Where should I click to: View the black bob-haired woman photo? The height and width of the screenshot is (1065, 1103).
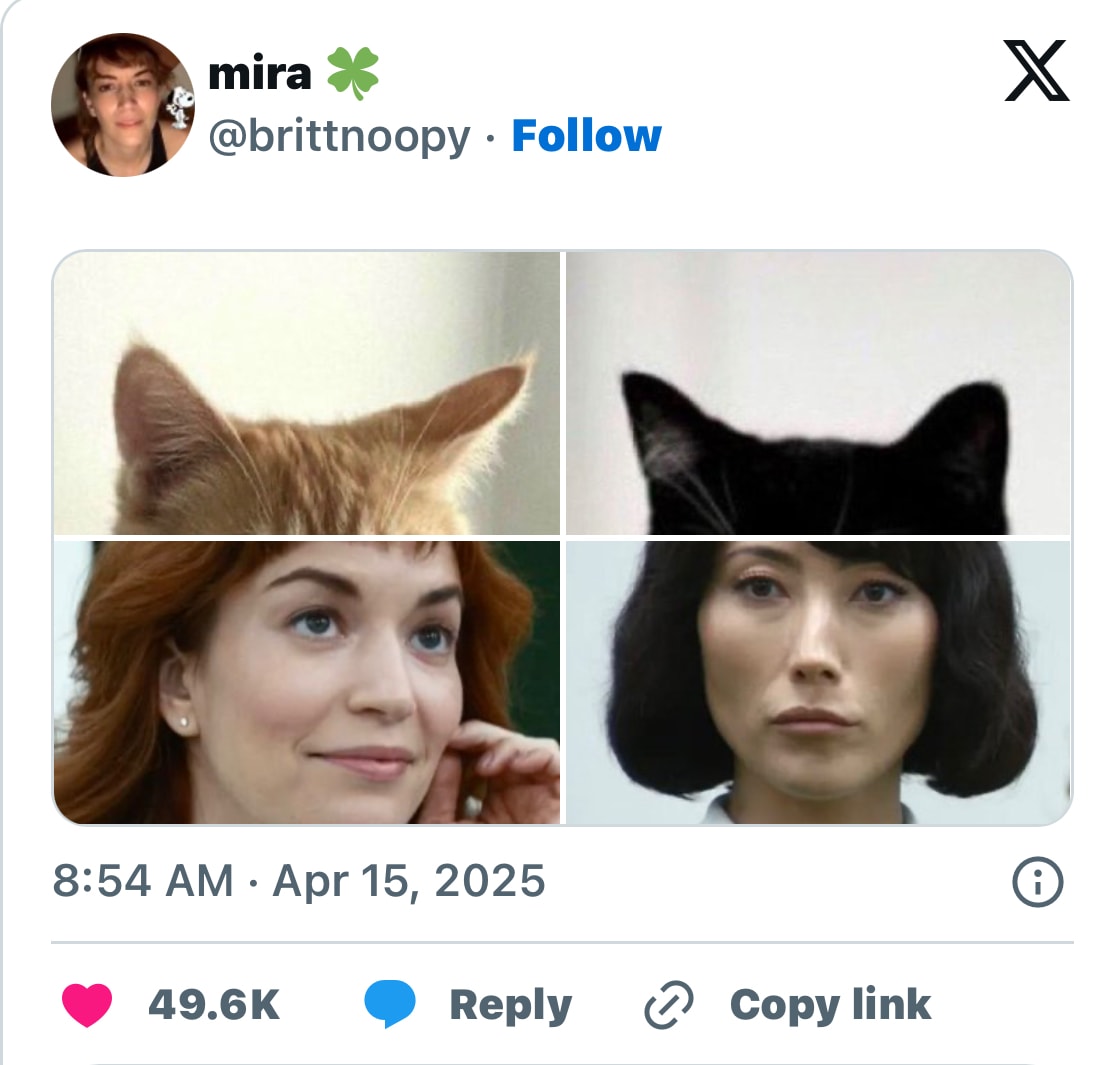coord(818,682)
